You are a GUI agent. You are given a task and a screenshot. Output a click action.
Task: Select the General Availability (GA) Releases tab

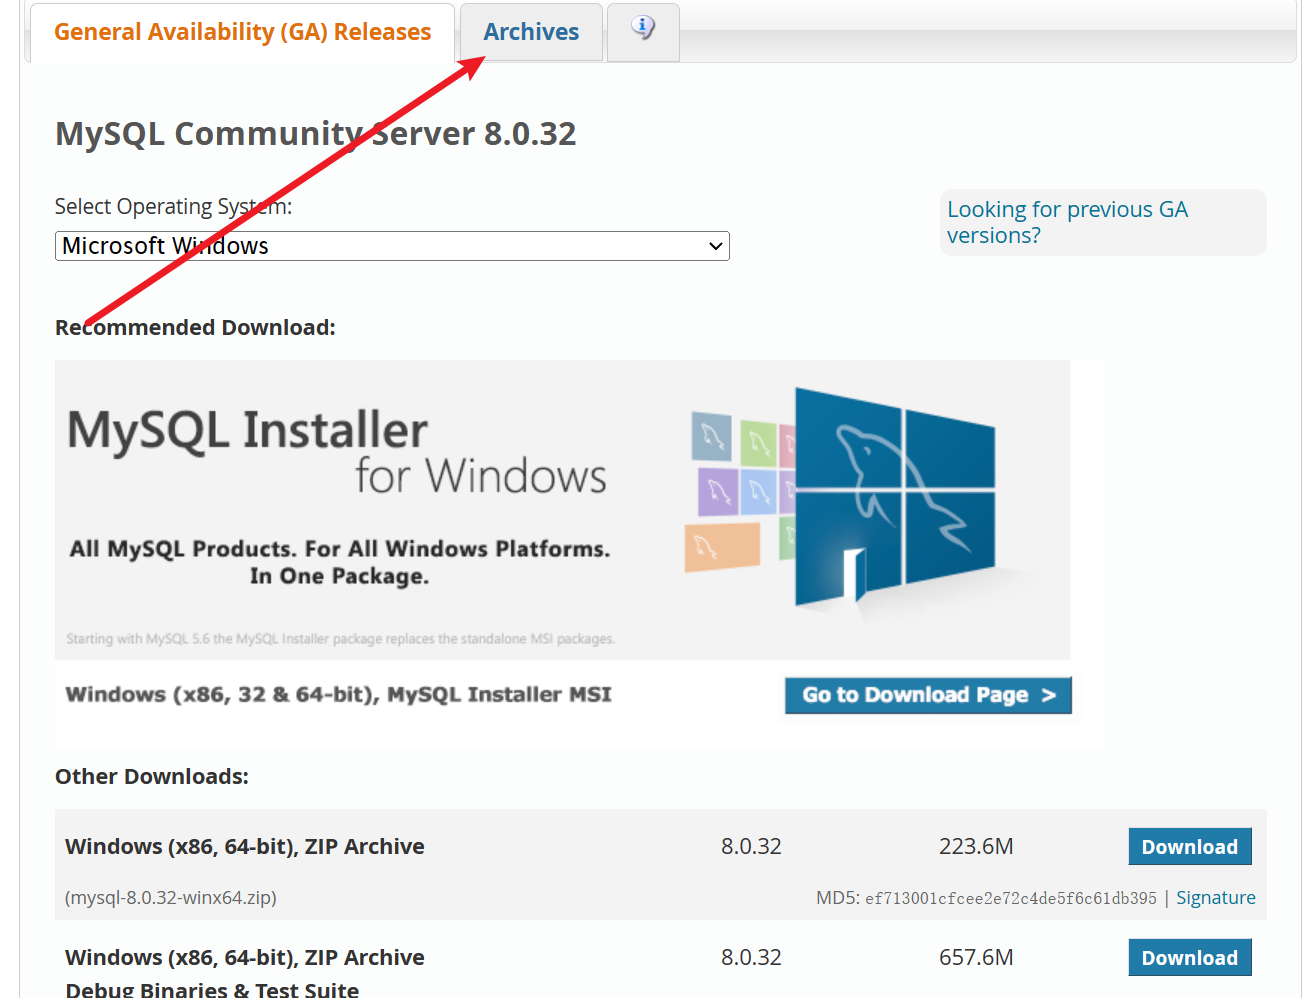[x=242, y=32]
